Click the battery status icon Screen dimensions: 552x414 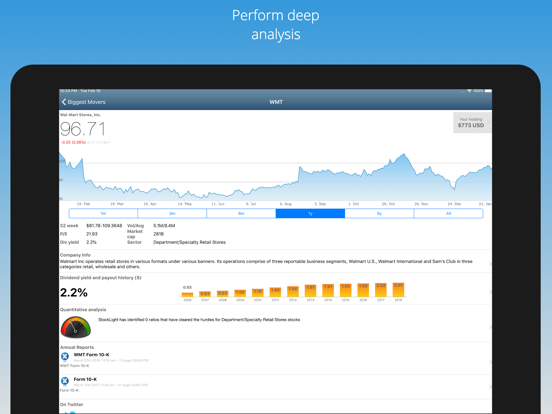point(488,91)
